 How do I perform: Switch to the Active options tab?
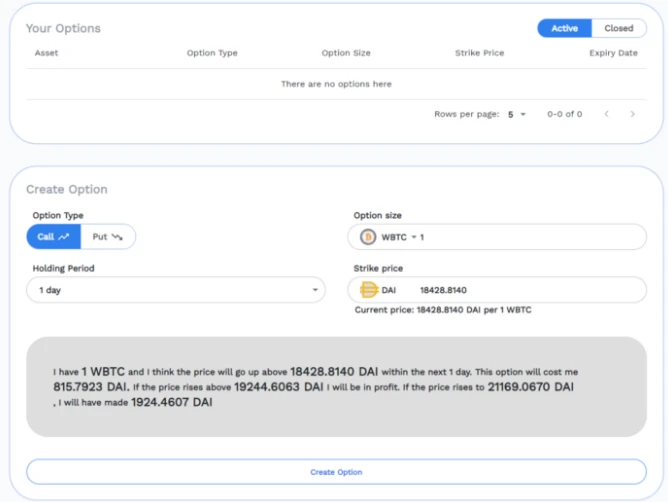(564, 28)
